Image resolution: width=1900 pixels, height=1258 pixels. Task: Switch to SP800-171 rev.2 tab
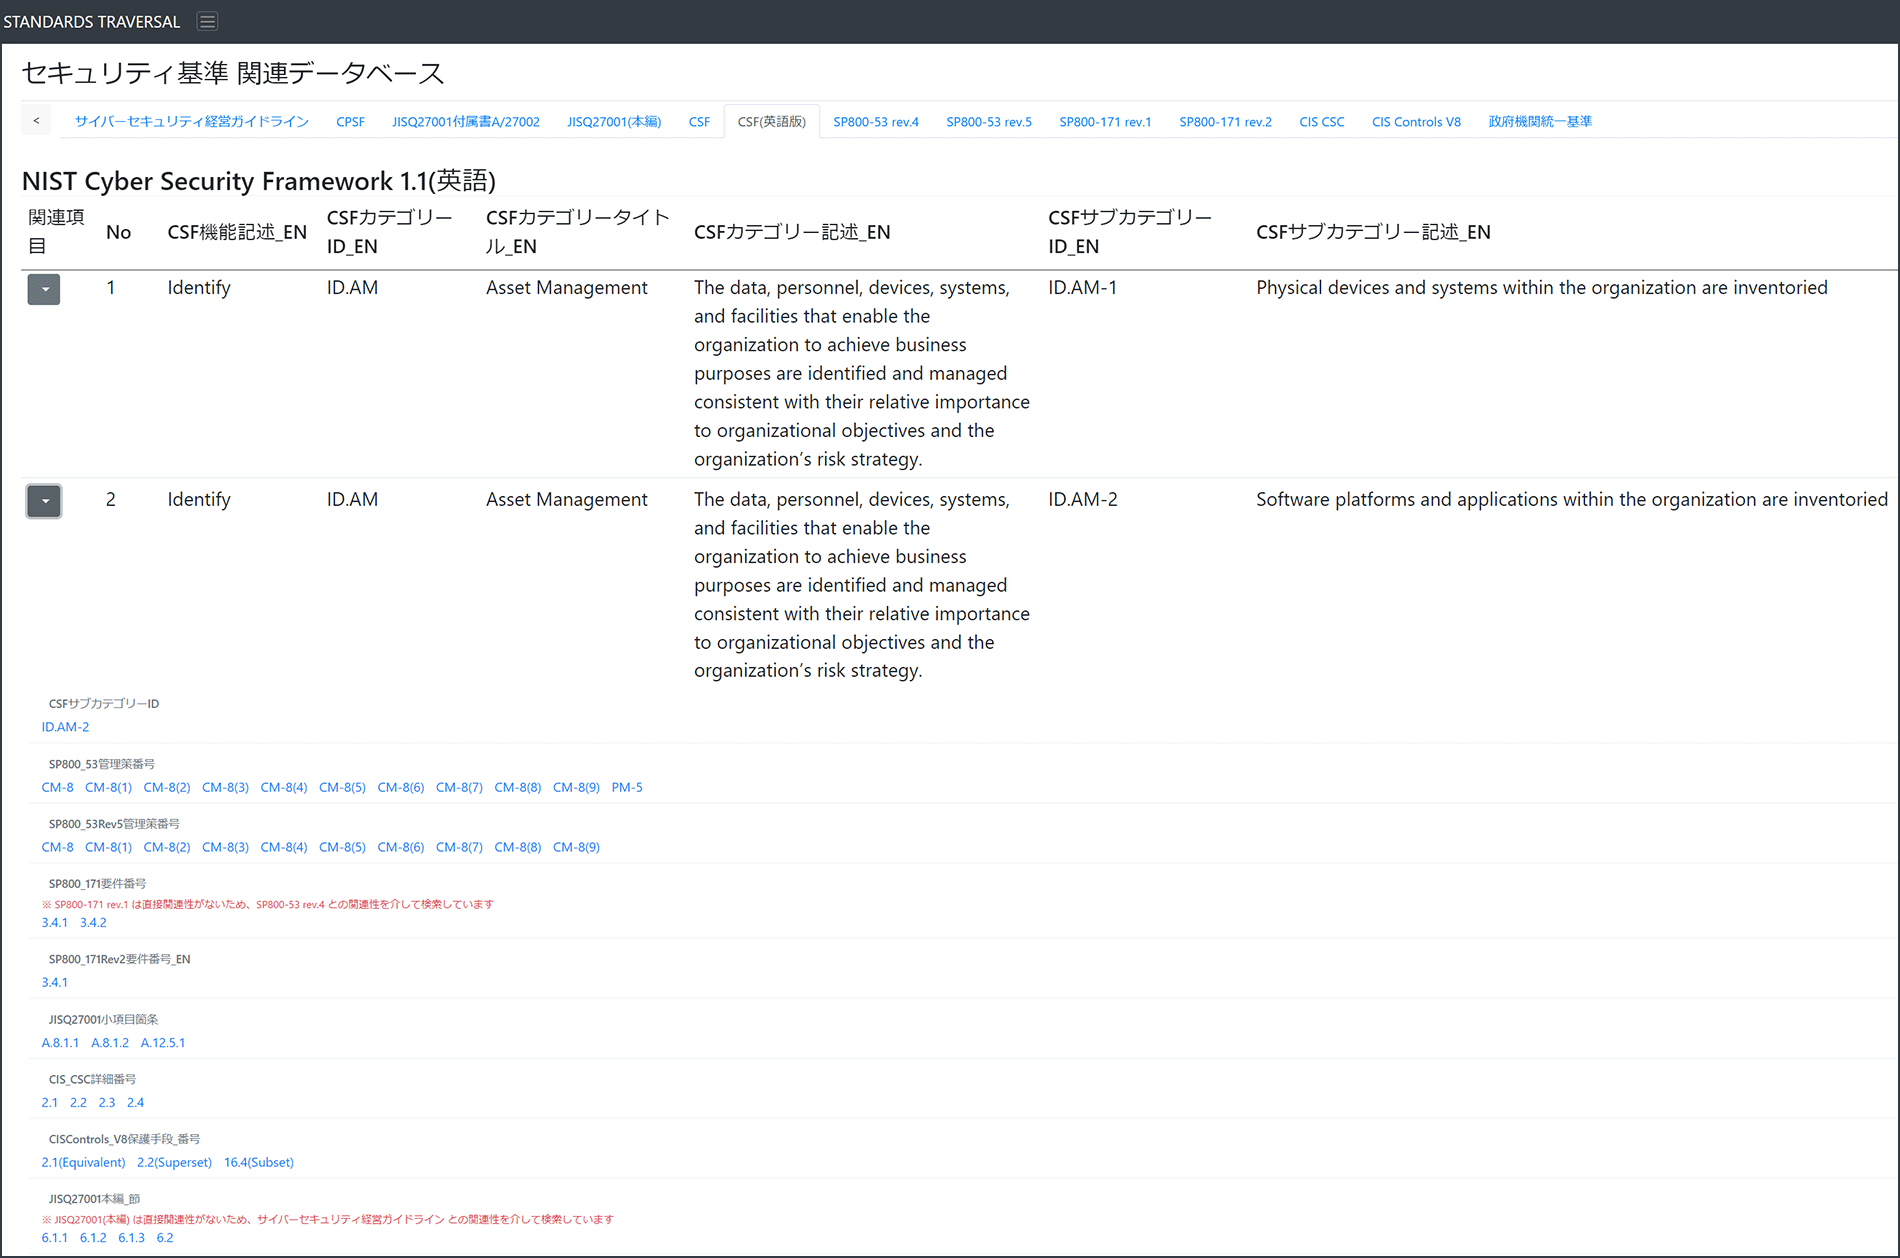pos(1225,121)
